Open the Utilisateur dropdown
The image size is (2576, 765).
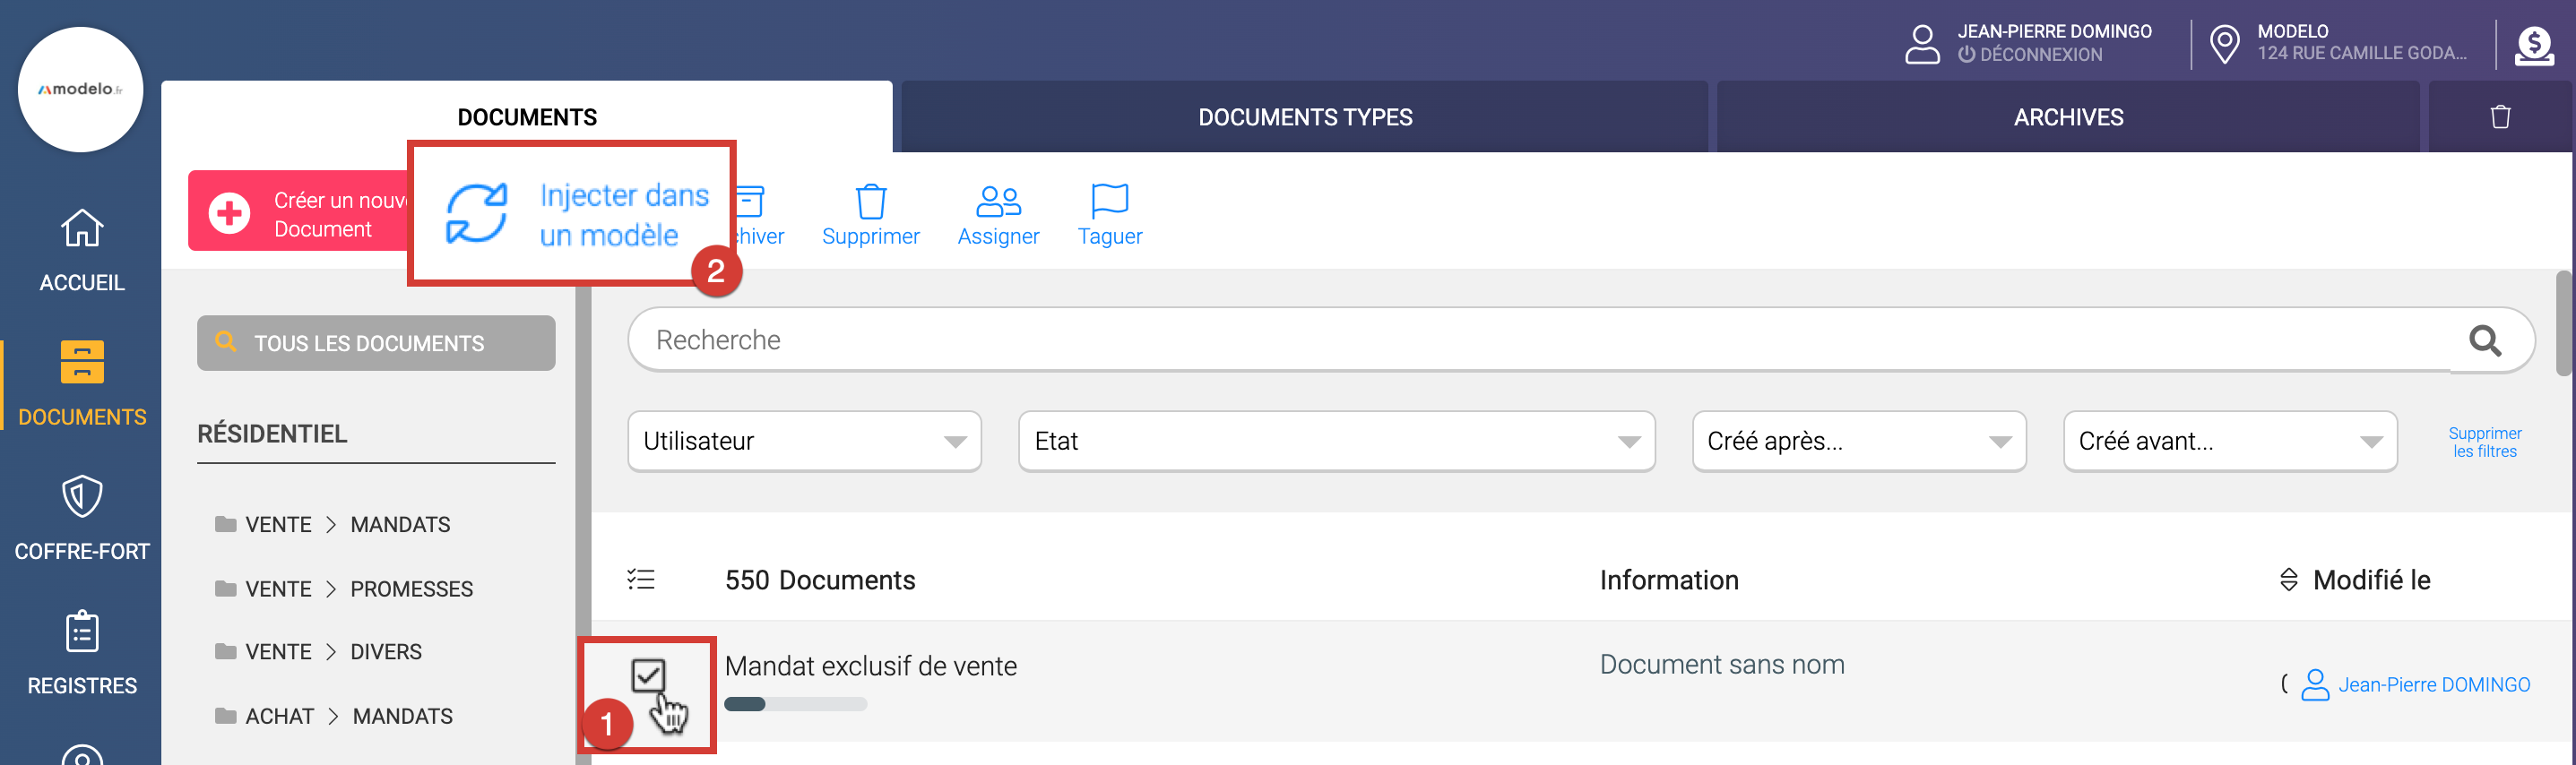tap(804, 441)
